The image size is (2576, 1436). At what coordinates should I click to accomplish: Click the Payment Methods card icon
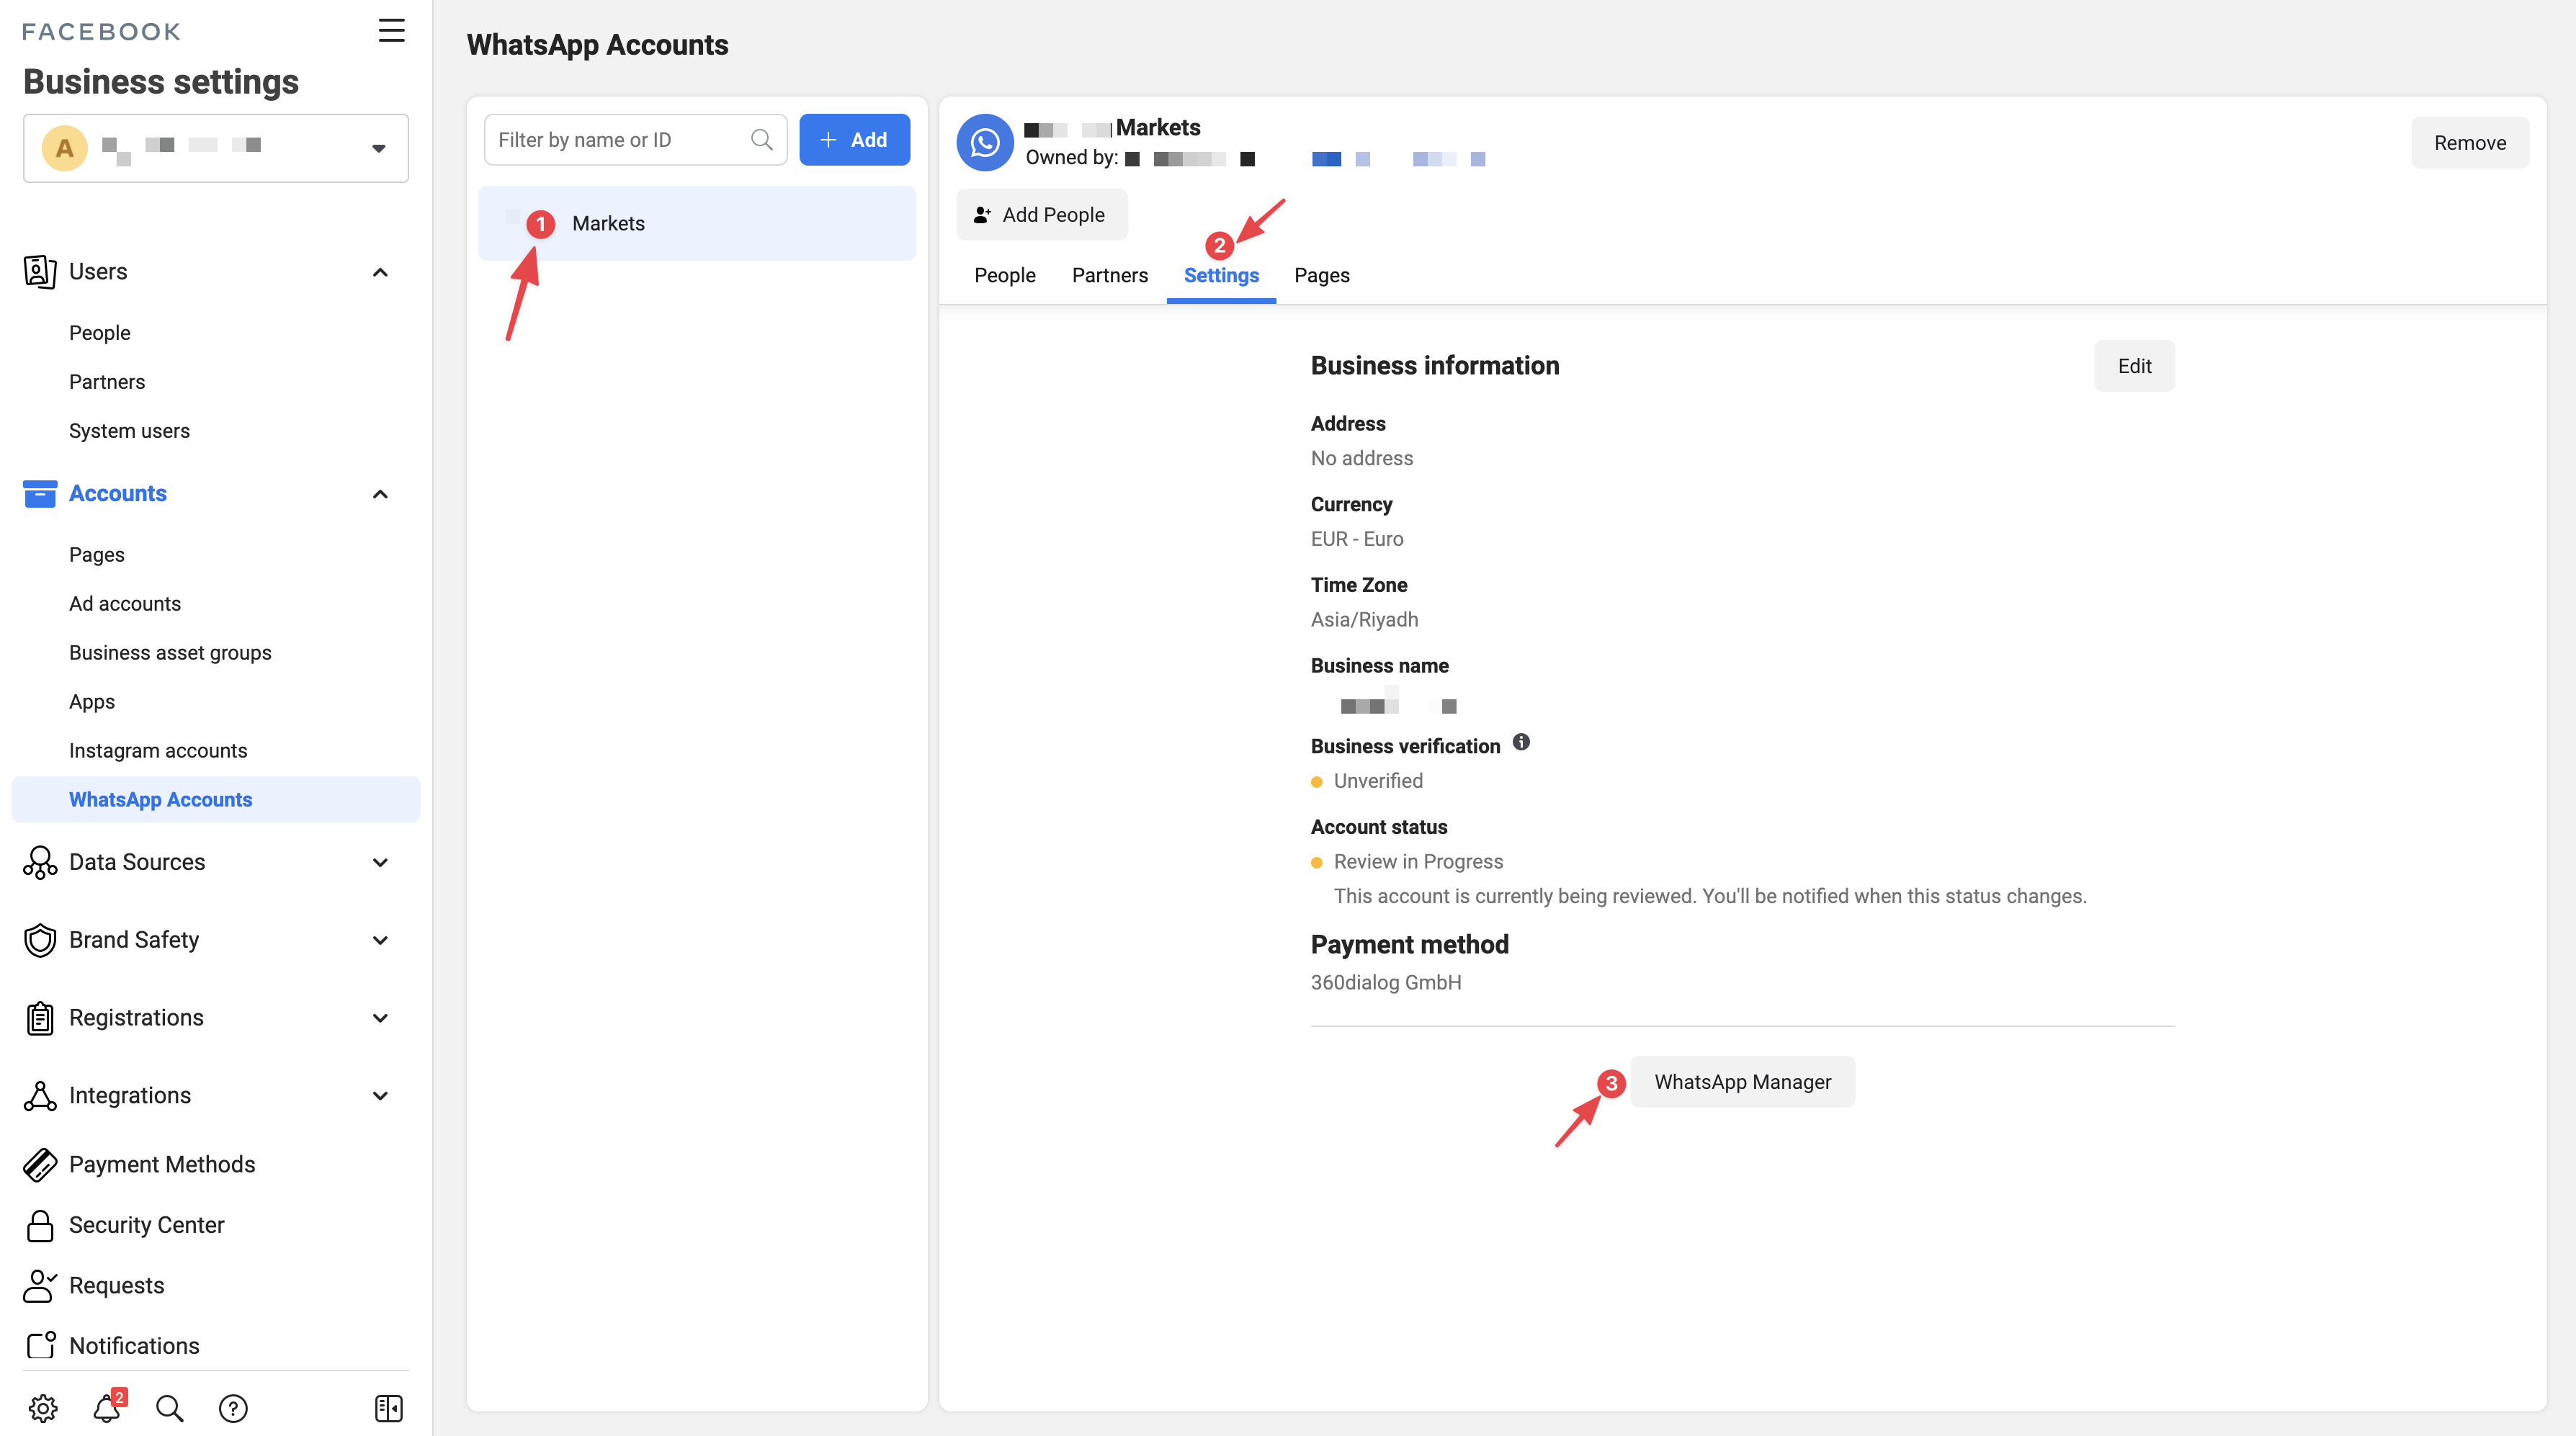[40, 1165]
